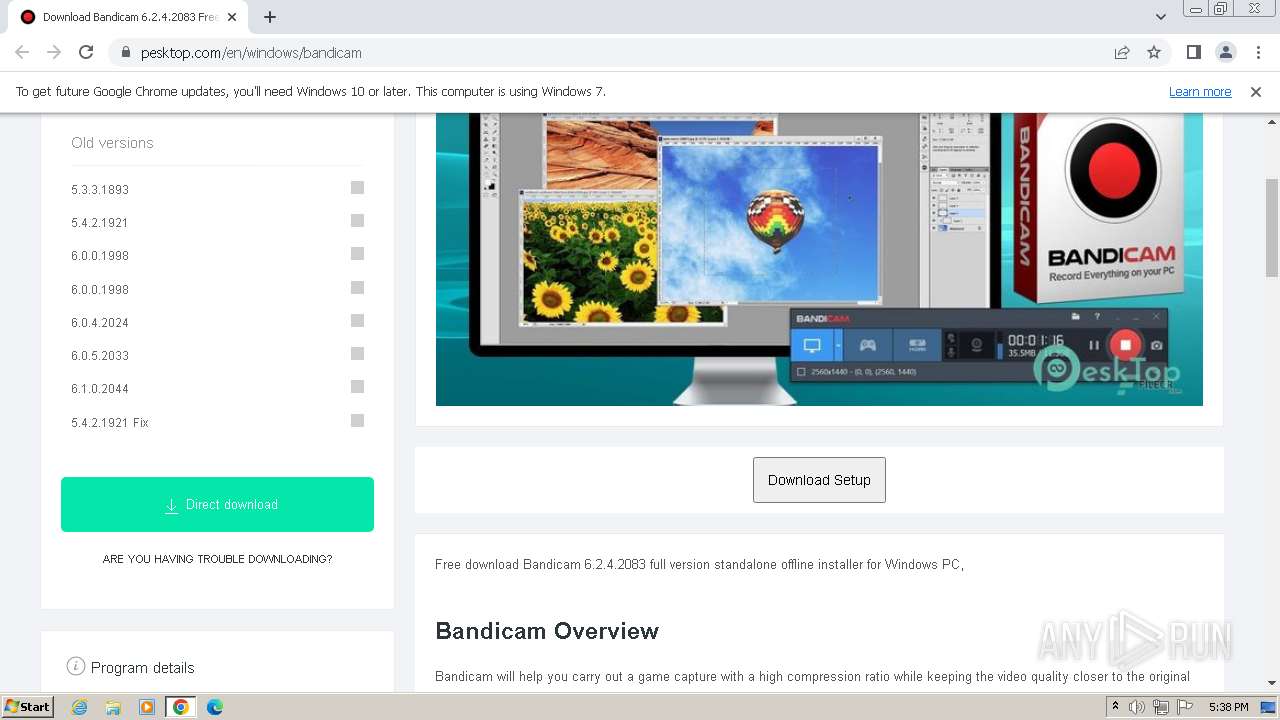Go back to the previous page
1280x720 pixels.
[x=22, y=52]
